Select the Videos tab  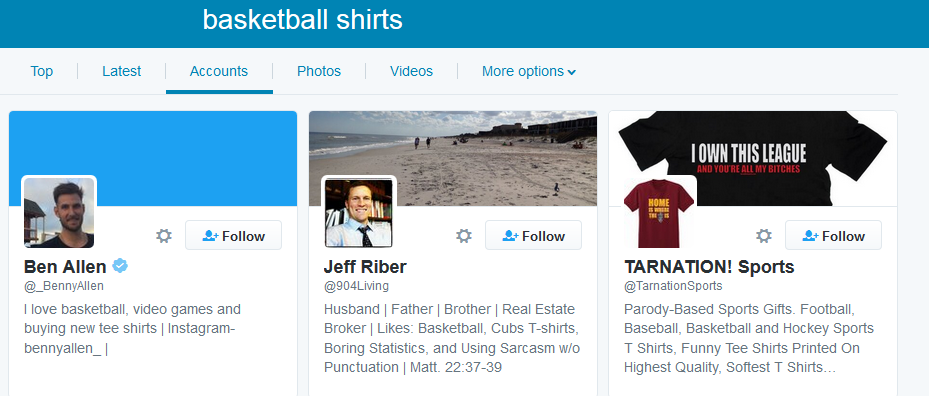[x=411, y=72]
